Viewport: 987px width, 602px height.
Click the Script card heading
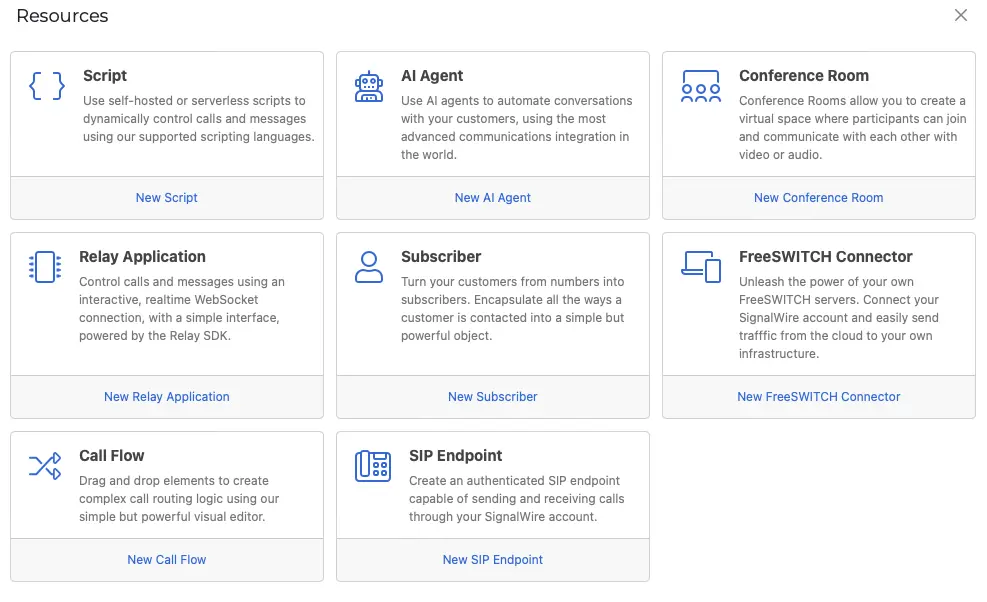click(x=105, y=76)
